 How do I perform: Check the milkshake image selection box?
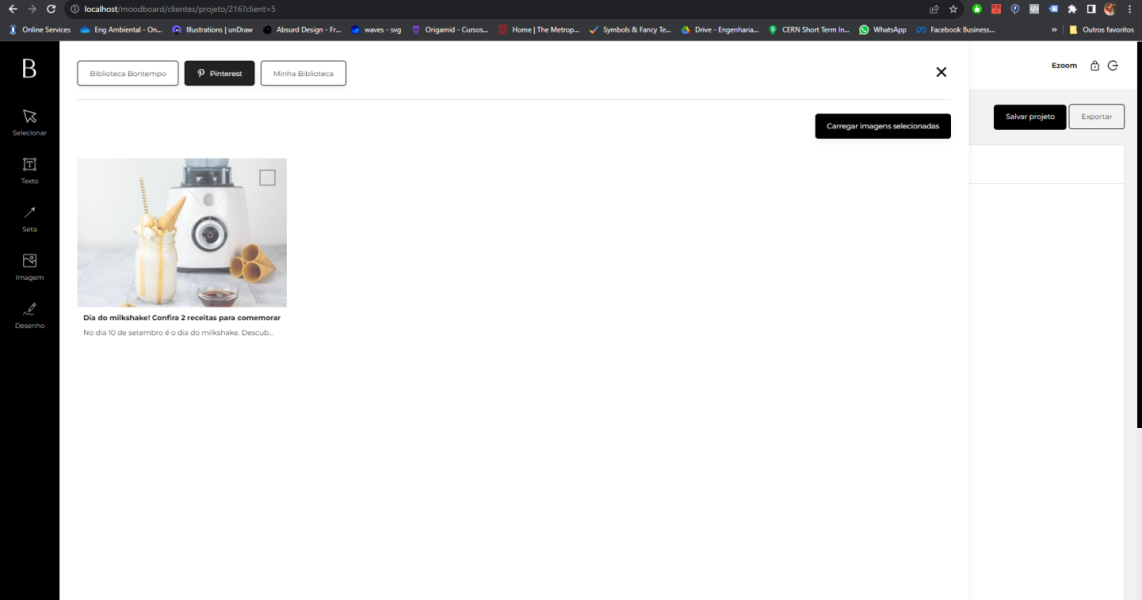pyautogui.click(x=267, y=178)
